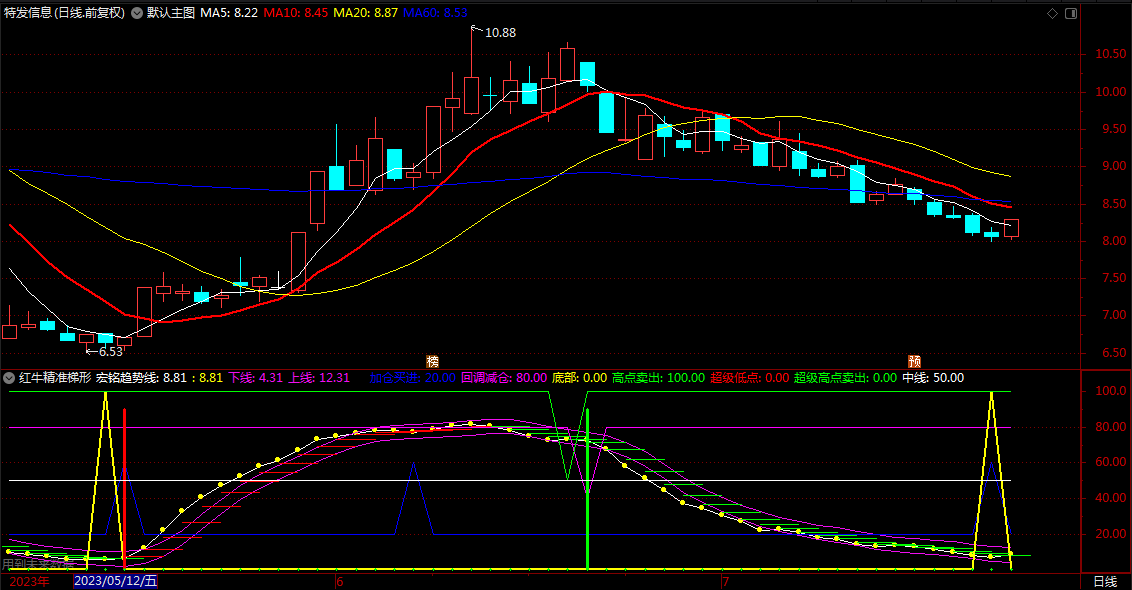Click the 回调减仓: 80.00 label
Viewport: 1132px width, 590px height.
pyautogui.click(x=504, y=378)
